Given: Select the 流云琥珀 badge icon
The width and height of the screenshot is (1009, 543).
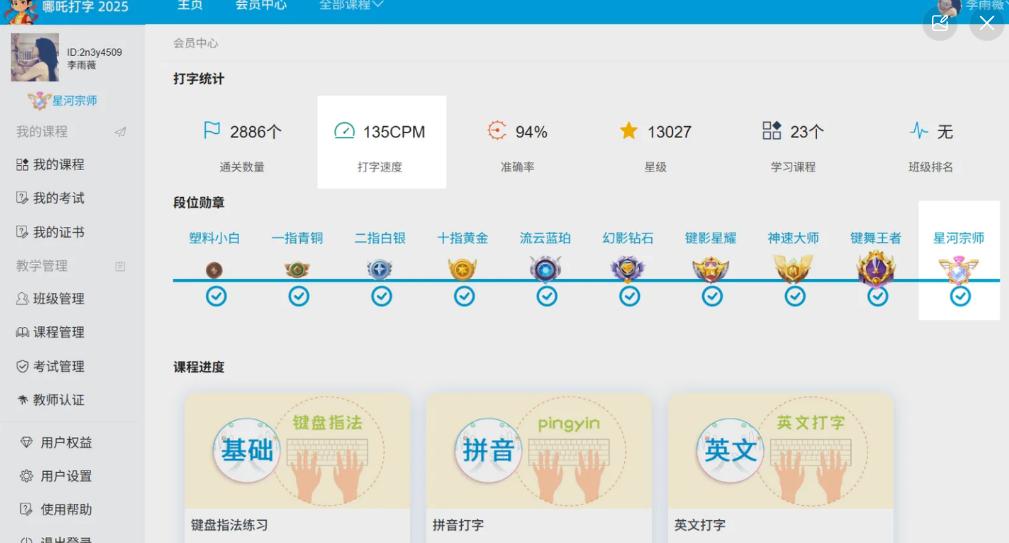Looking at the screenshot, I should click(x=546, y=270).
